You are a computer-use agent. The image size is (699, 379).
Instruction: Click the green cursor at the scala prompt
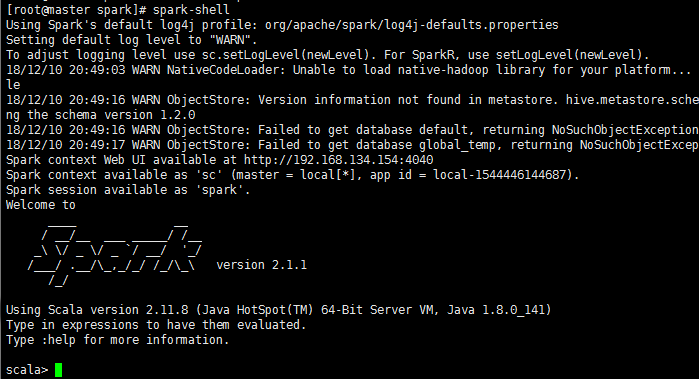coord(58,370)
